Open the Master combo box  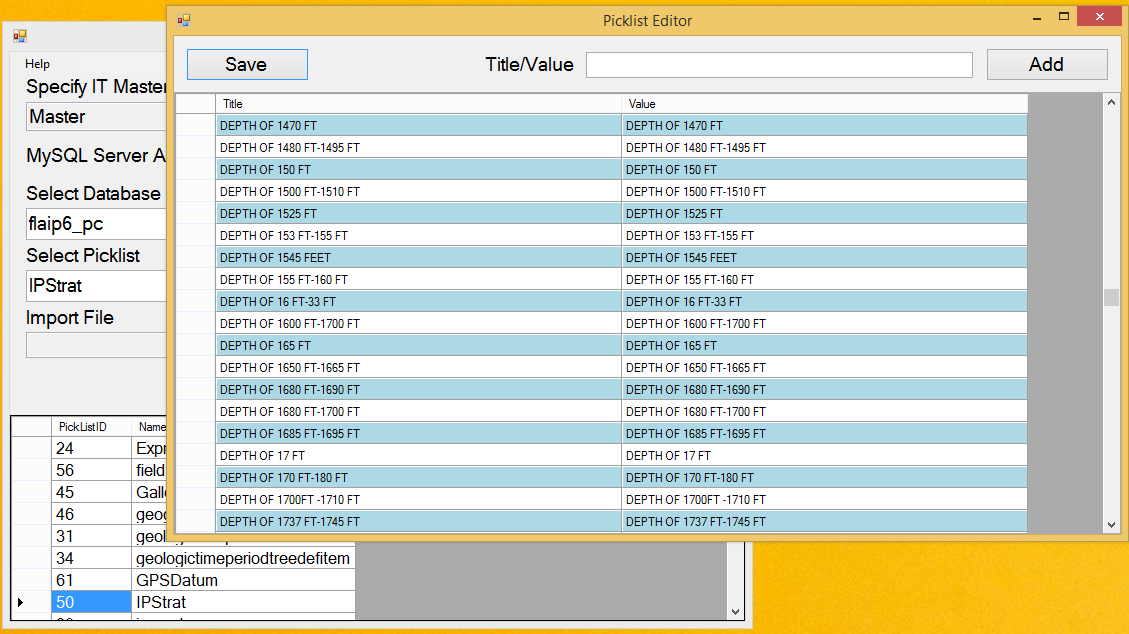coord(96,117)
